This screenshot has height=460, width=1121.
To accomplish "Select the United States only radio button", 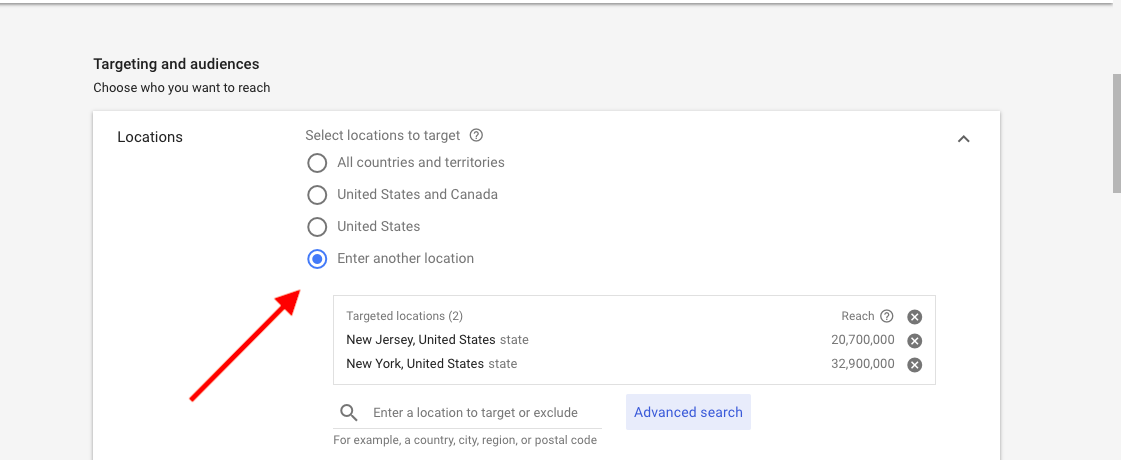I will point(317,227).
